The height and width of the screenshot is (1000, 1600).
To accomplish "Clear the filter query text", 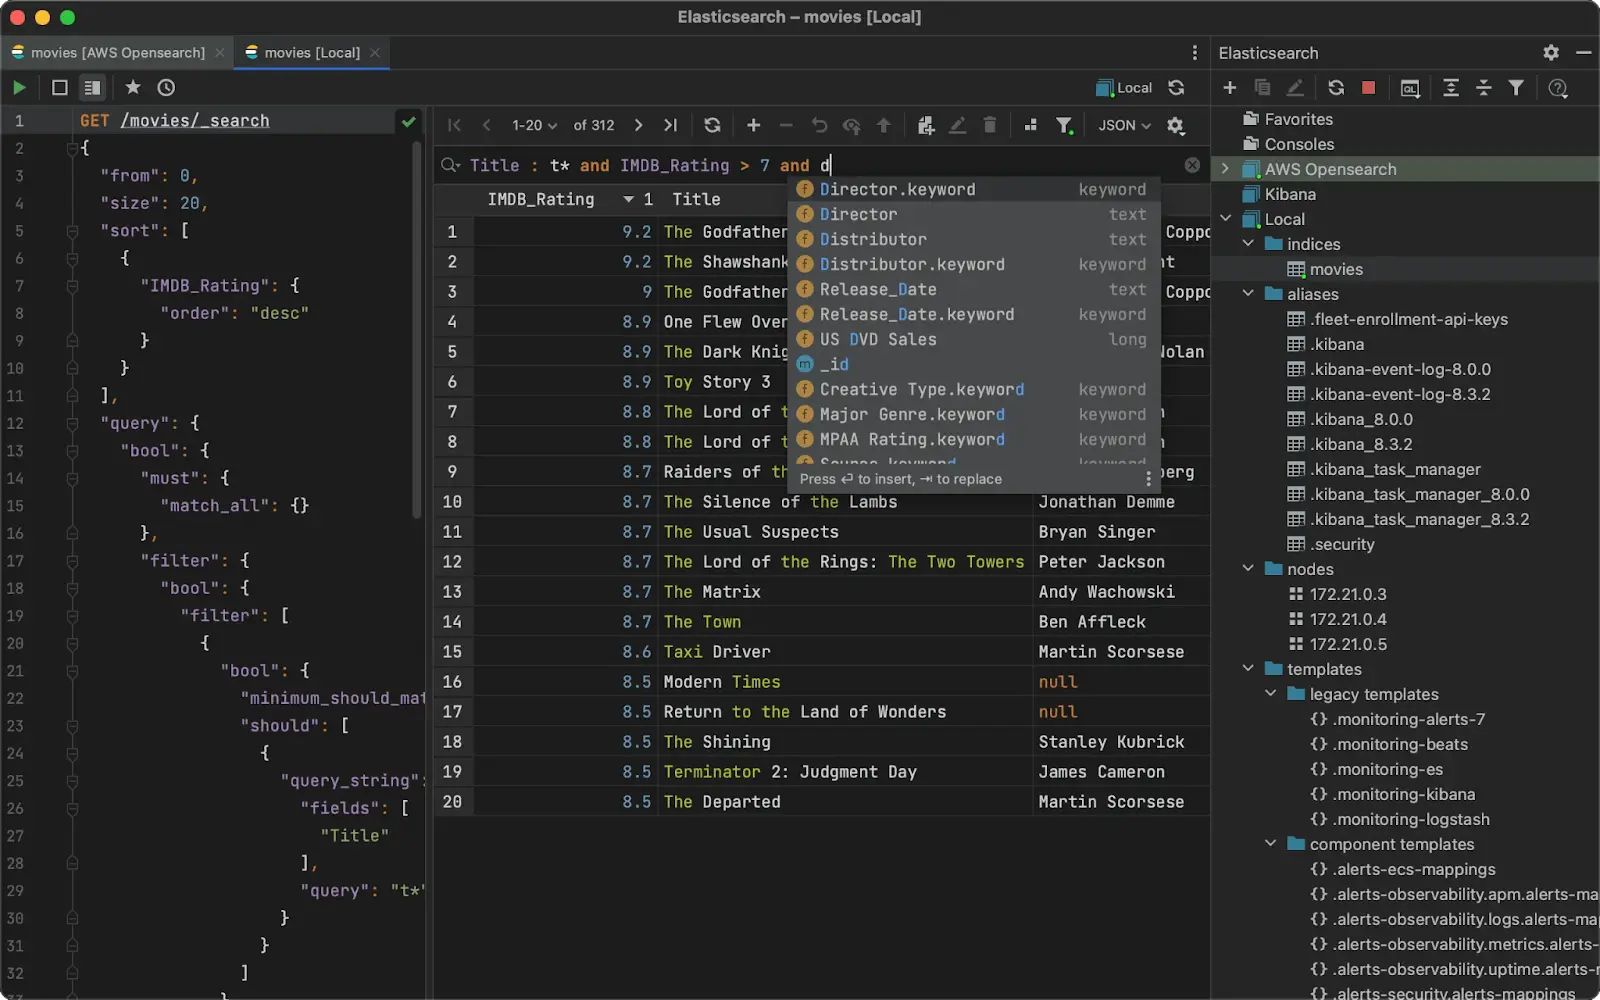I will click(x=1192, y=165).
